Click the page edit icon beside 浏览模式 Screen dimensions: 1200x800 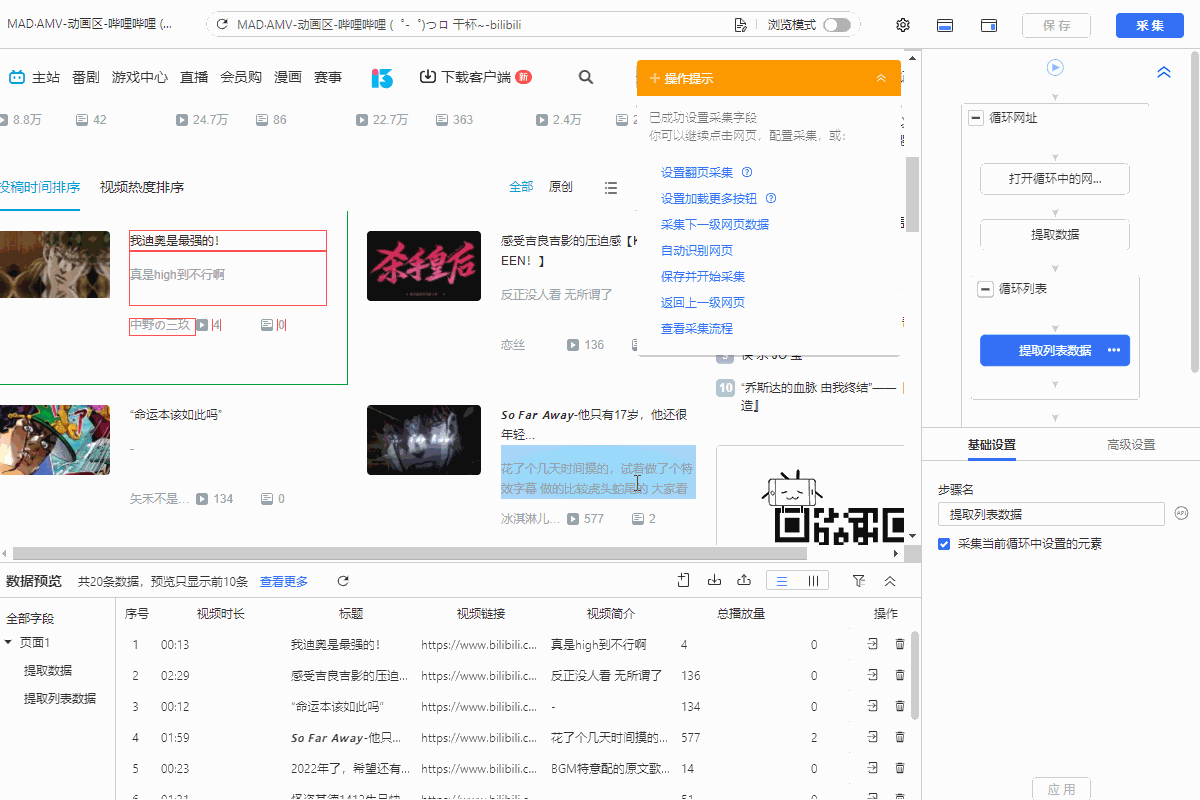point(740,25)
